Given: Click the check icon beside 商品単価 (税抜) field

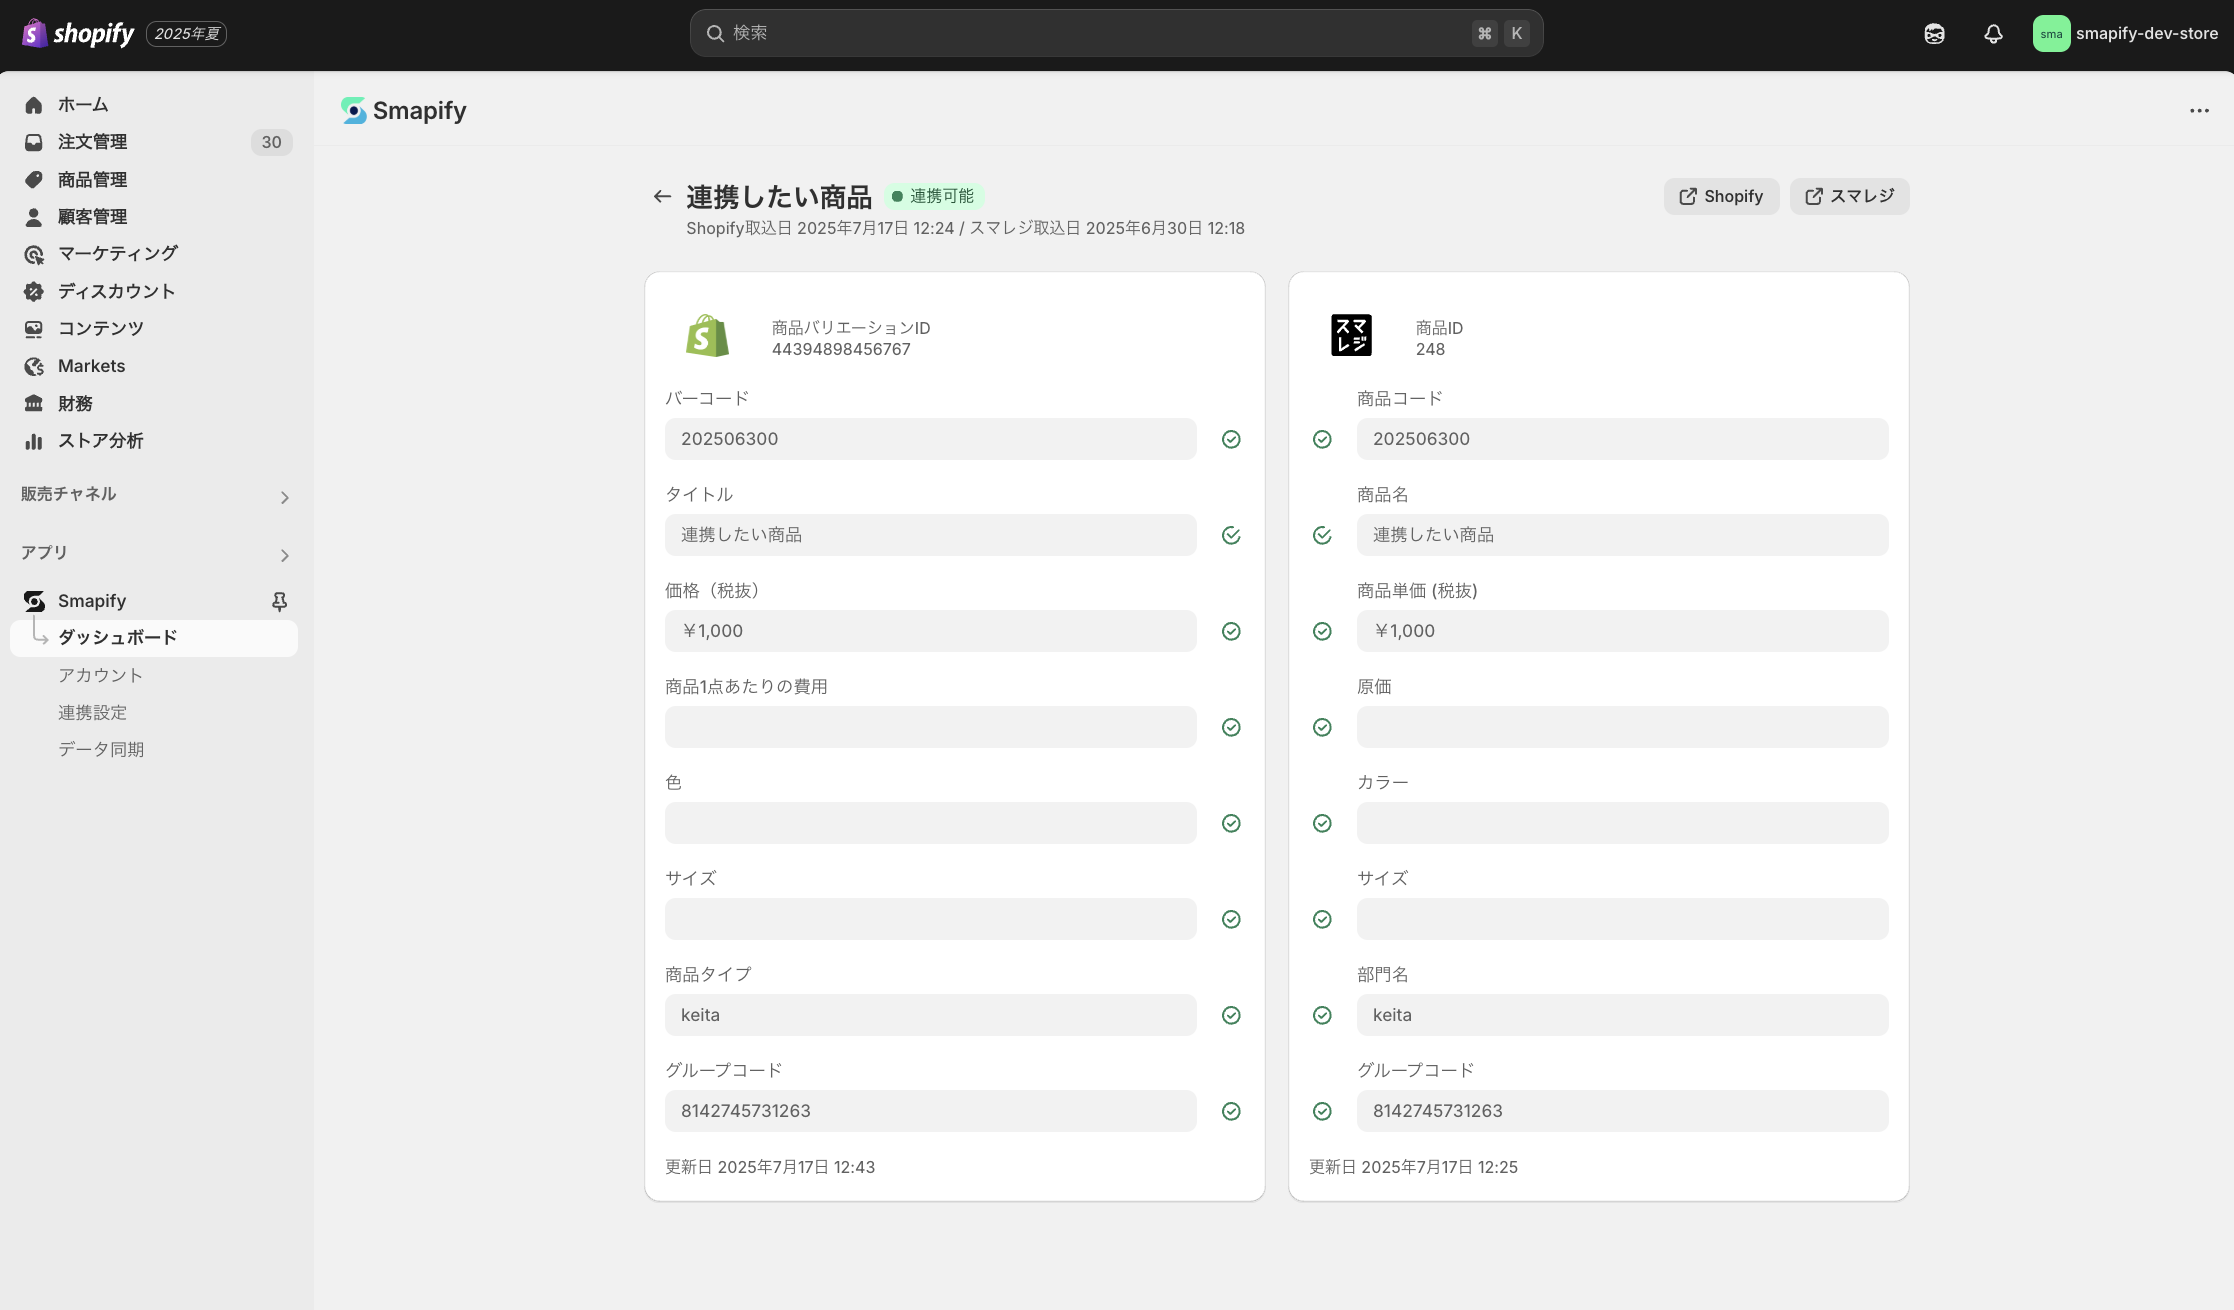Looking at the screenshot, I should [x=1322, y=631].
